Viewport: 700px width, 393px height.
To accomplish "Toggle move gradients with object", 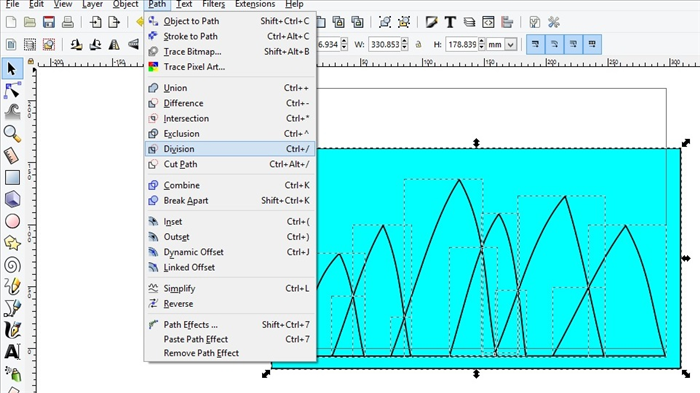I will pos(573,44).
